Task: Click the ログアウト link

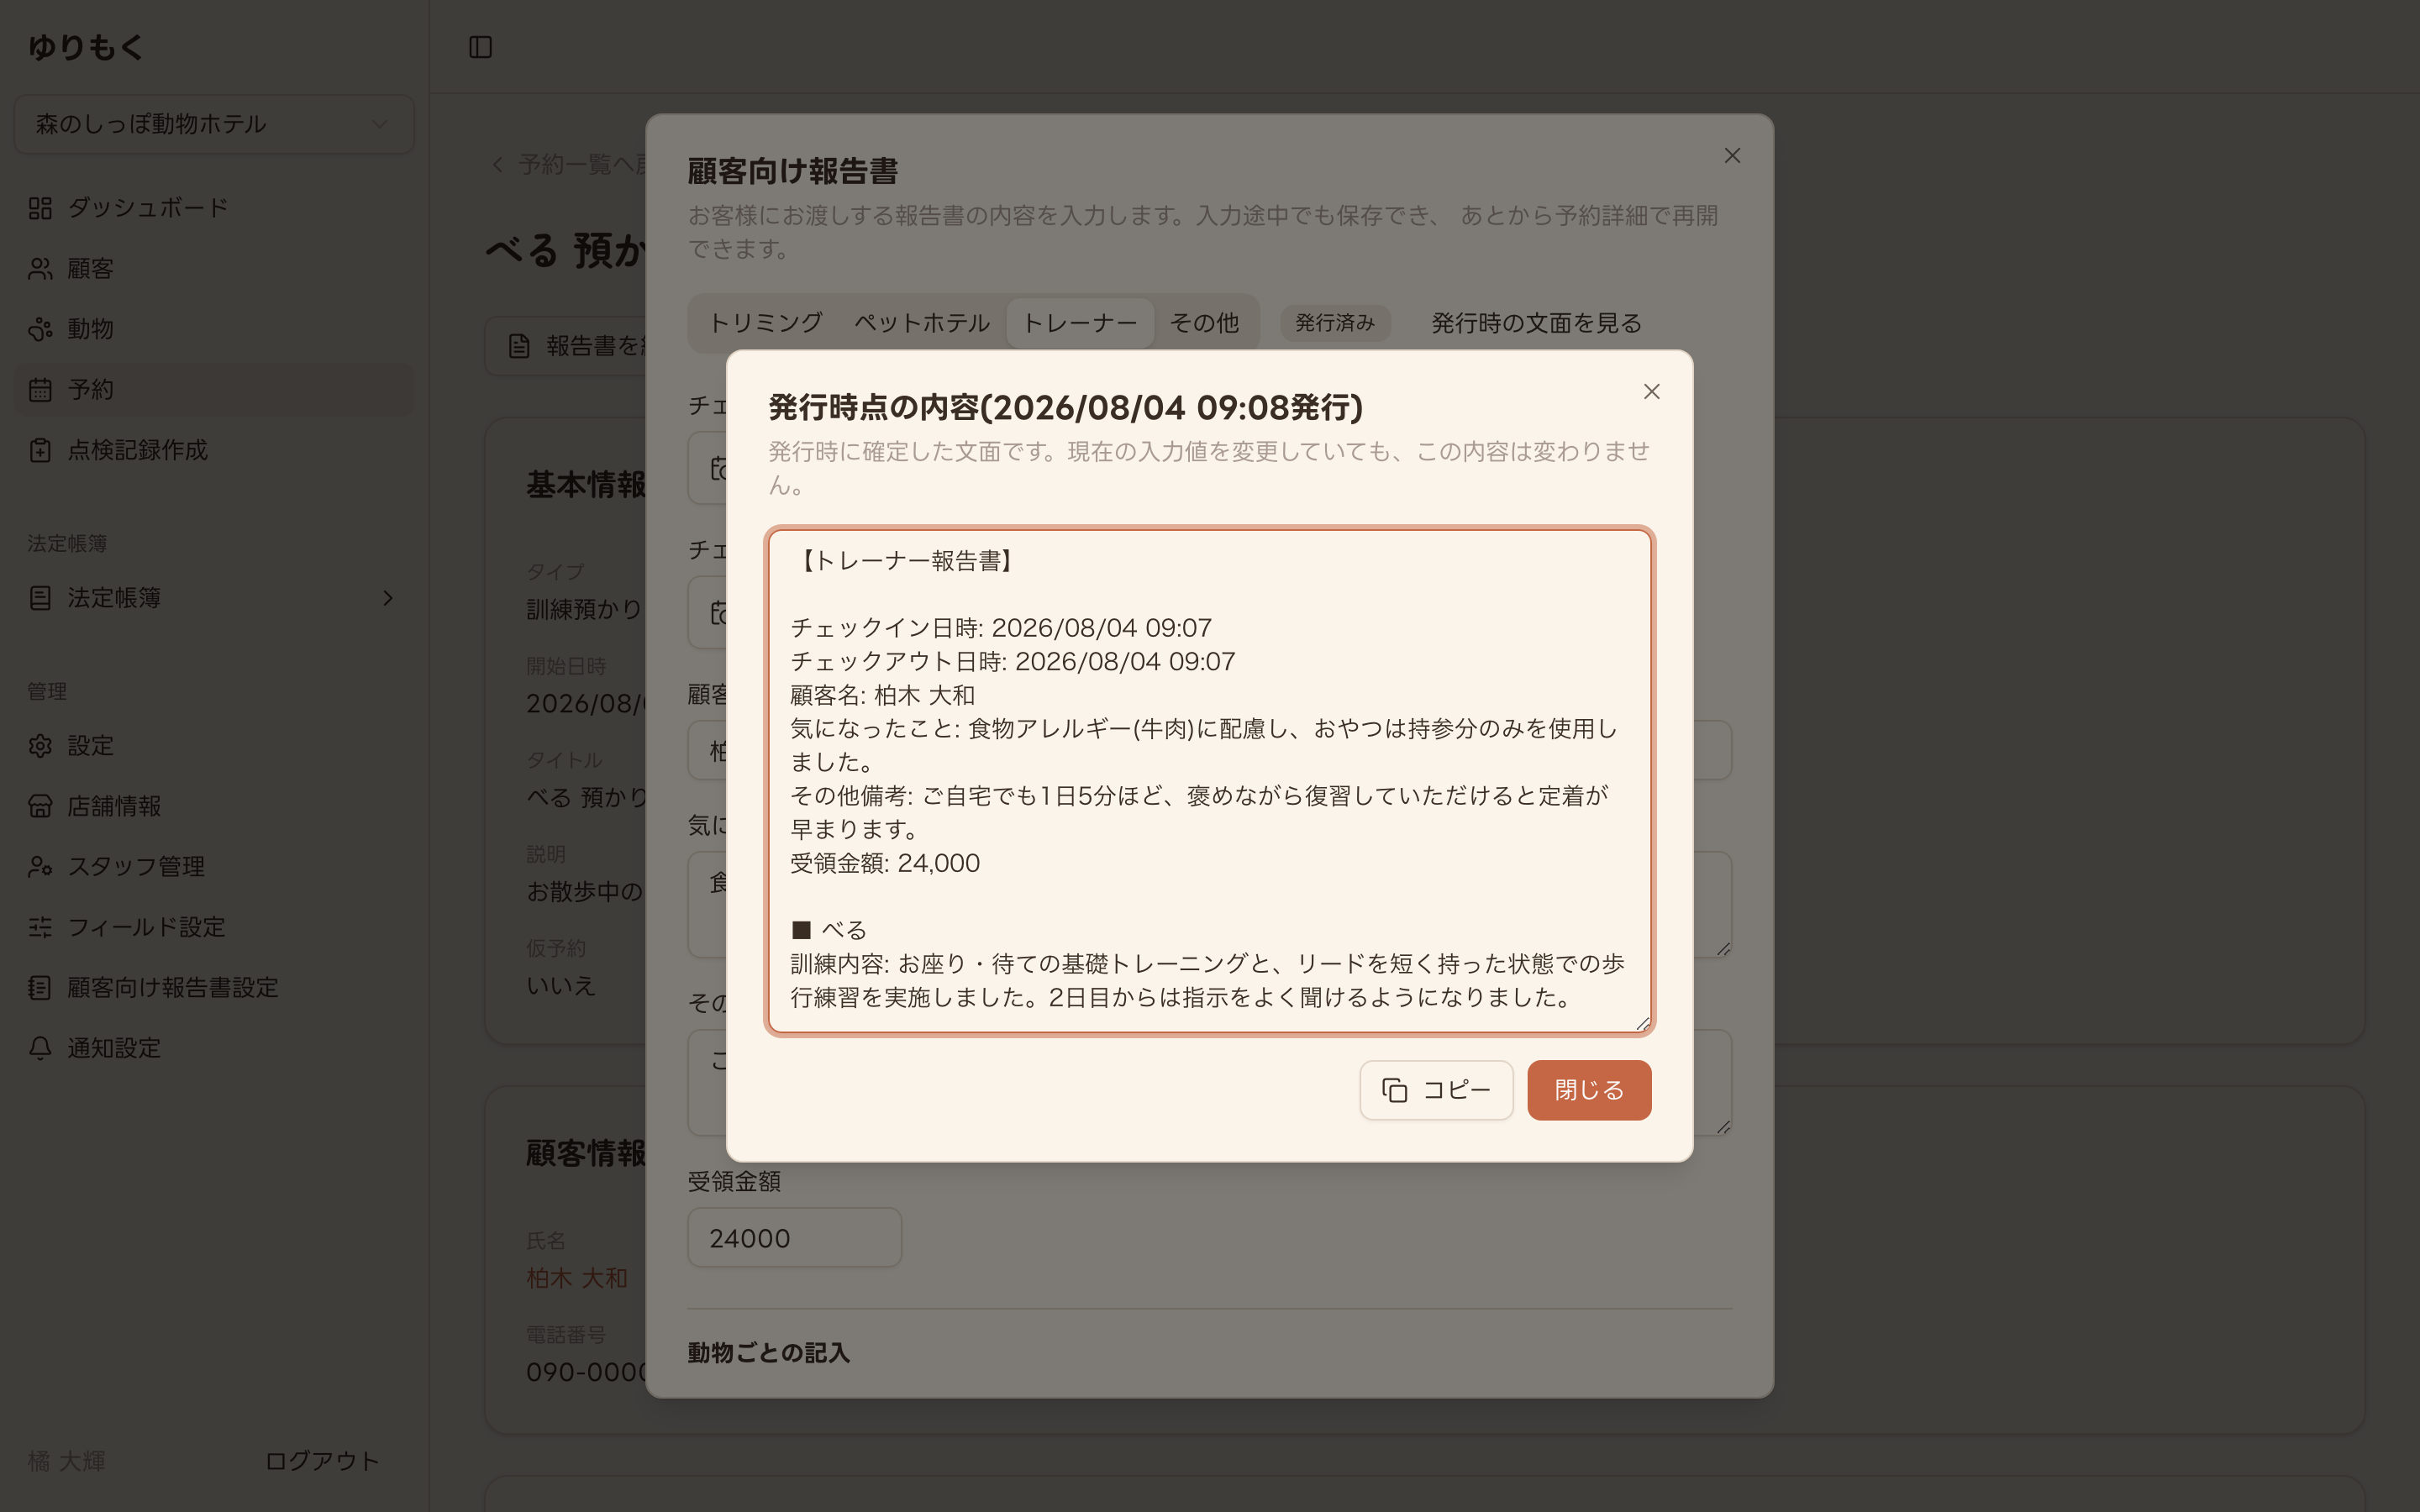Action: (322, 1461)
